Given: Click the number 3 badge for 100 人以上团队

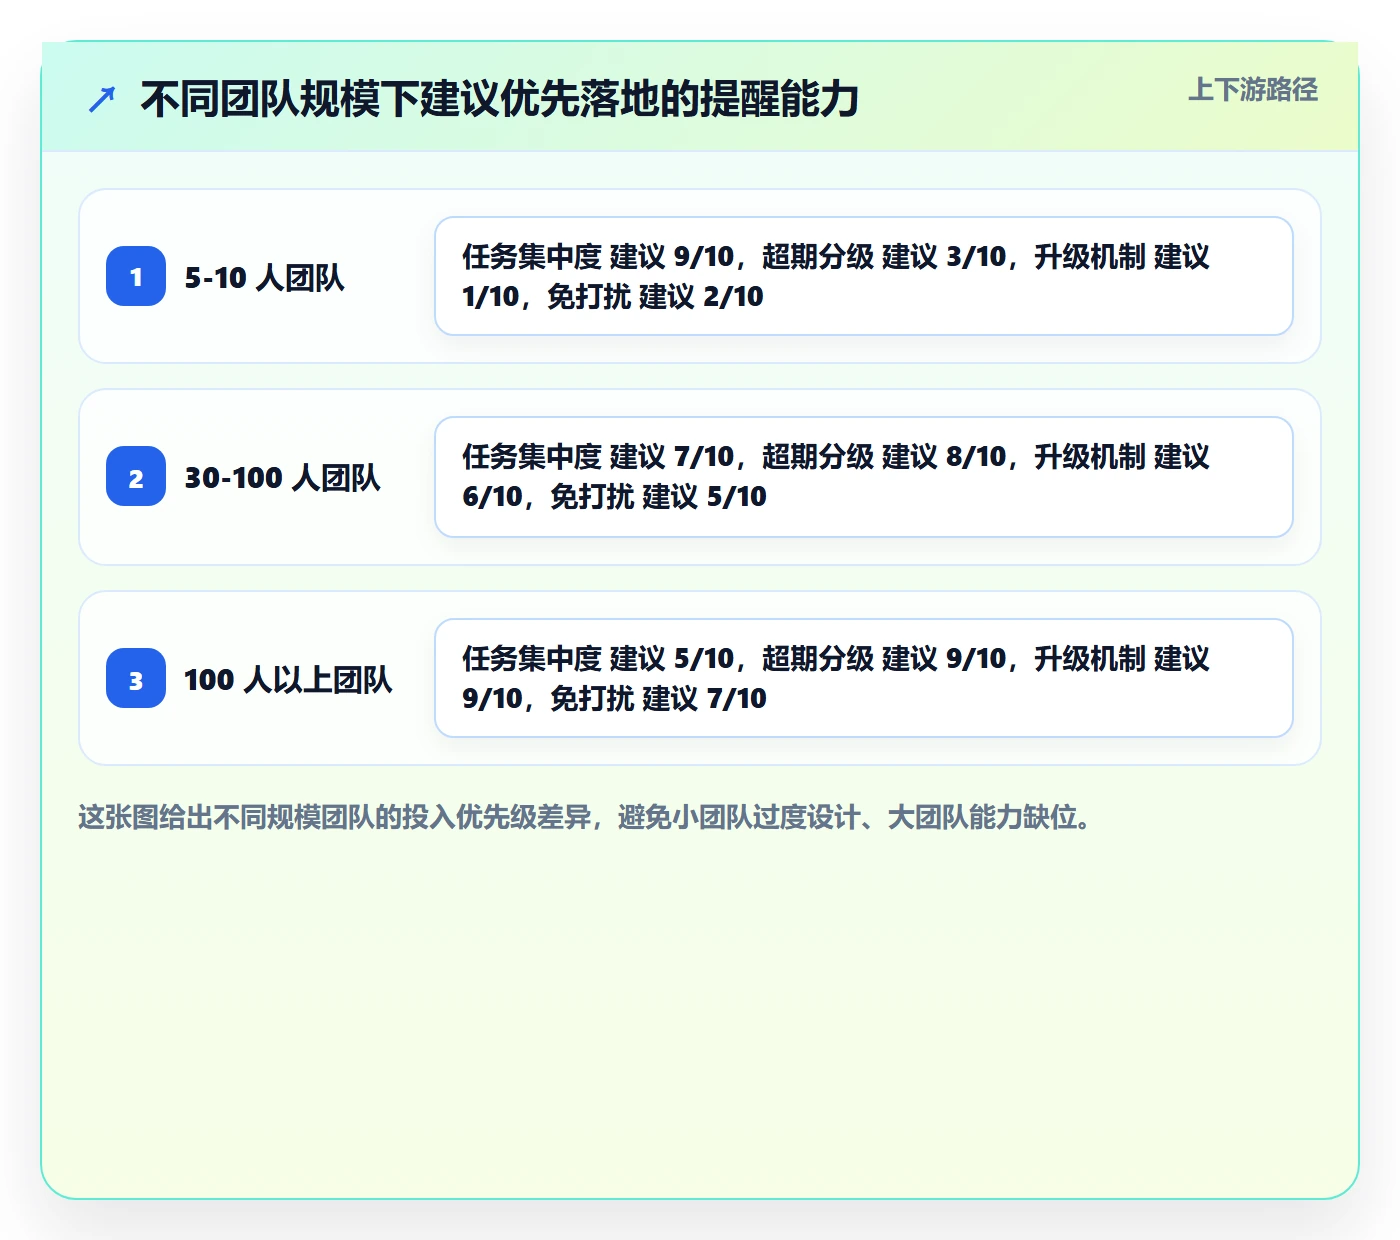Looking at the screenshot, I should coord(136,678).
